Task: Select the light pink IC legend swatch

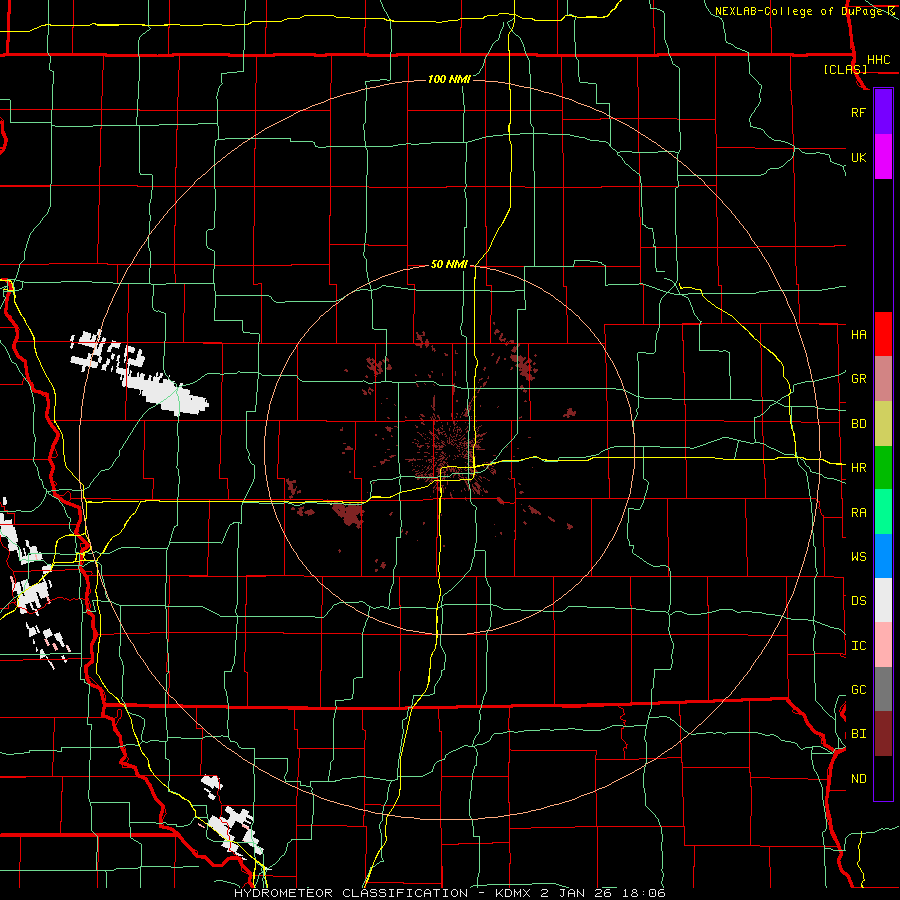Action: (883, 645)
